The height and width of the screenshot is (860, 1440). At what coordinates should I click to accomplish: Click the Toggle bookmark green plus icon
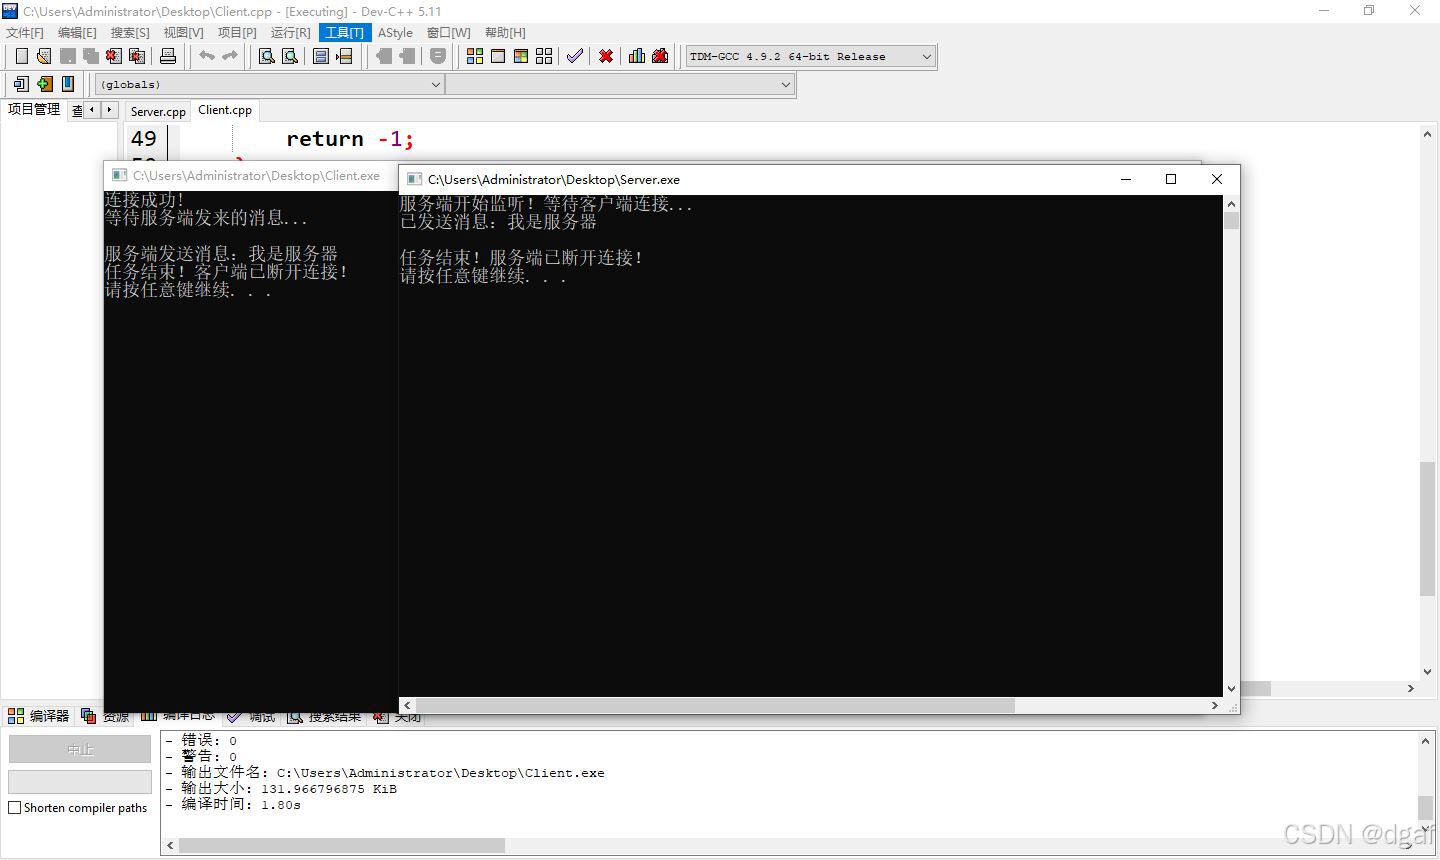(44, 84)
